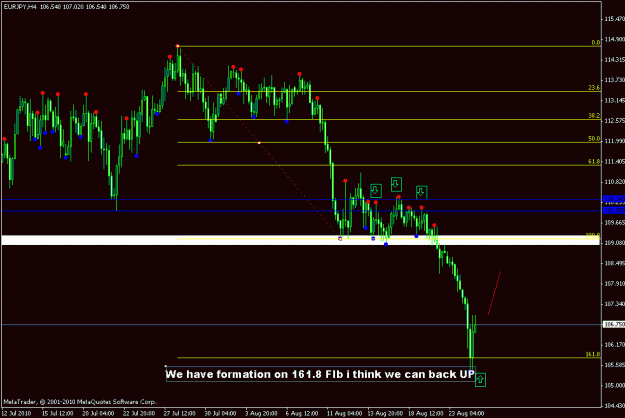This screenshot has height=418, width=625.
Task: Click the 30 Jul 04:00 time label
Action: [x=220, y=413]
